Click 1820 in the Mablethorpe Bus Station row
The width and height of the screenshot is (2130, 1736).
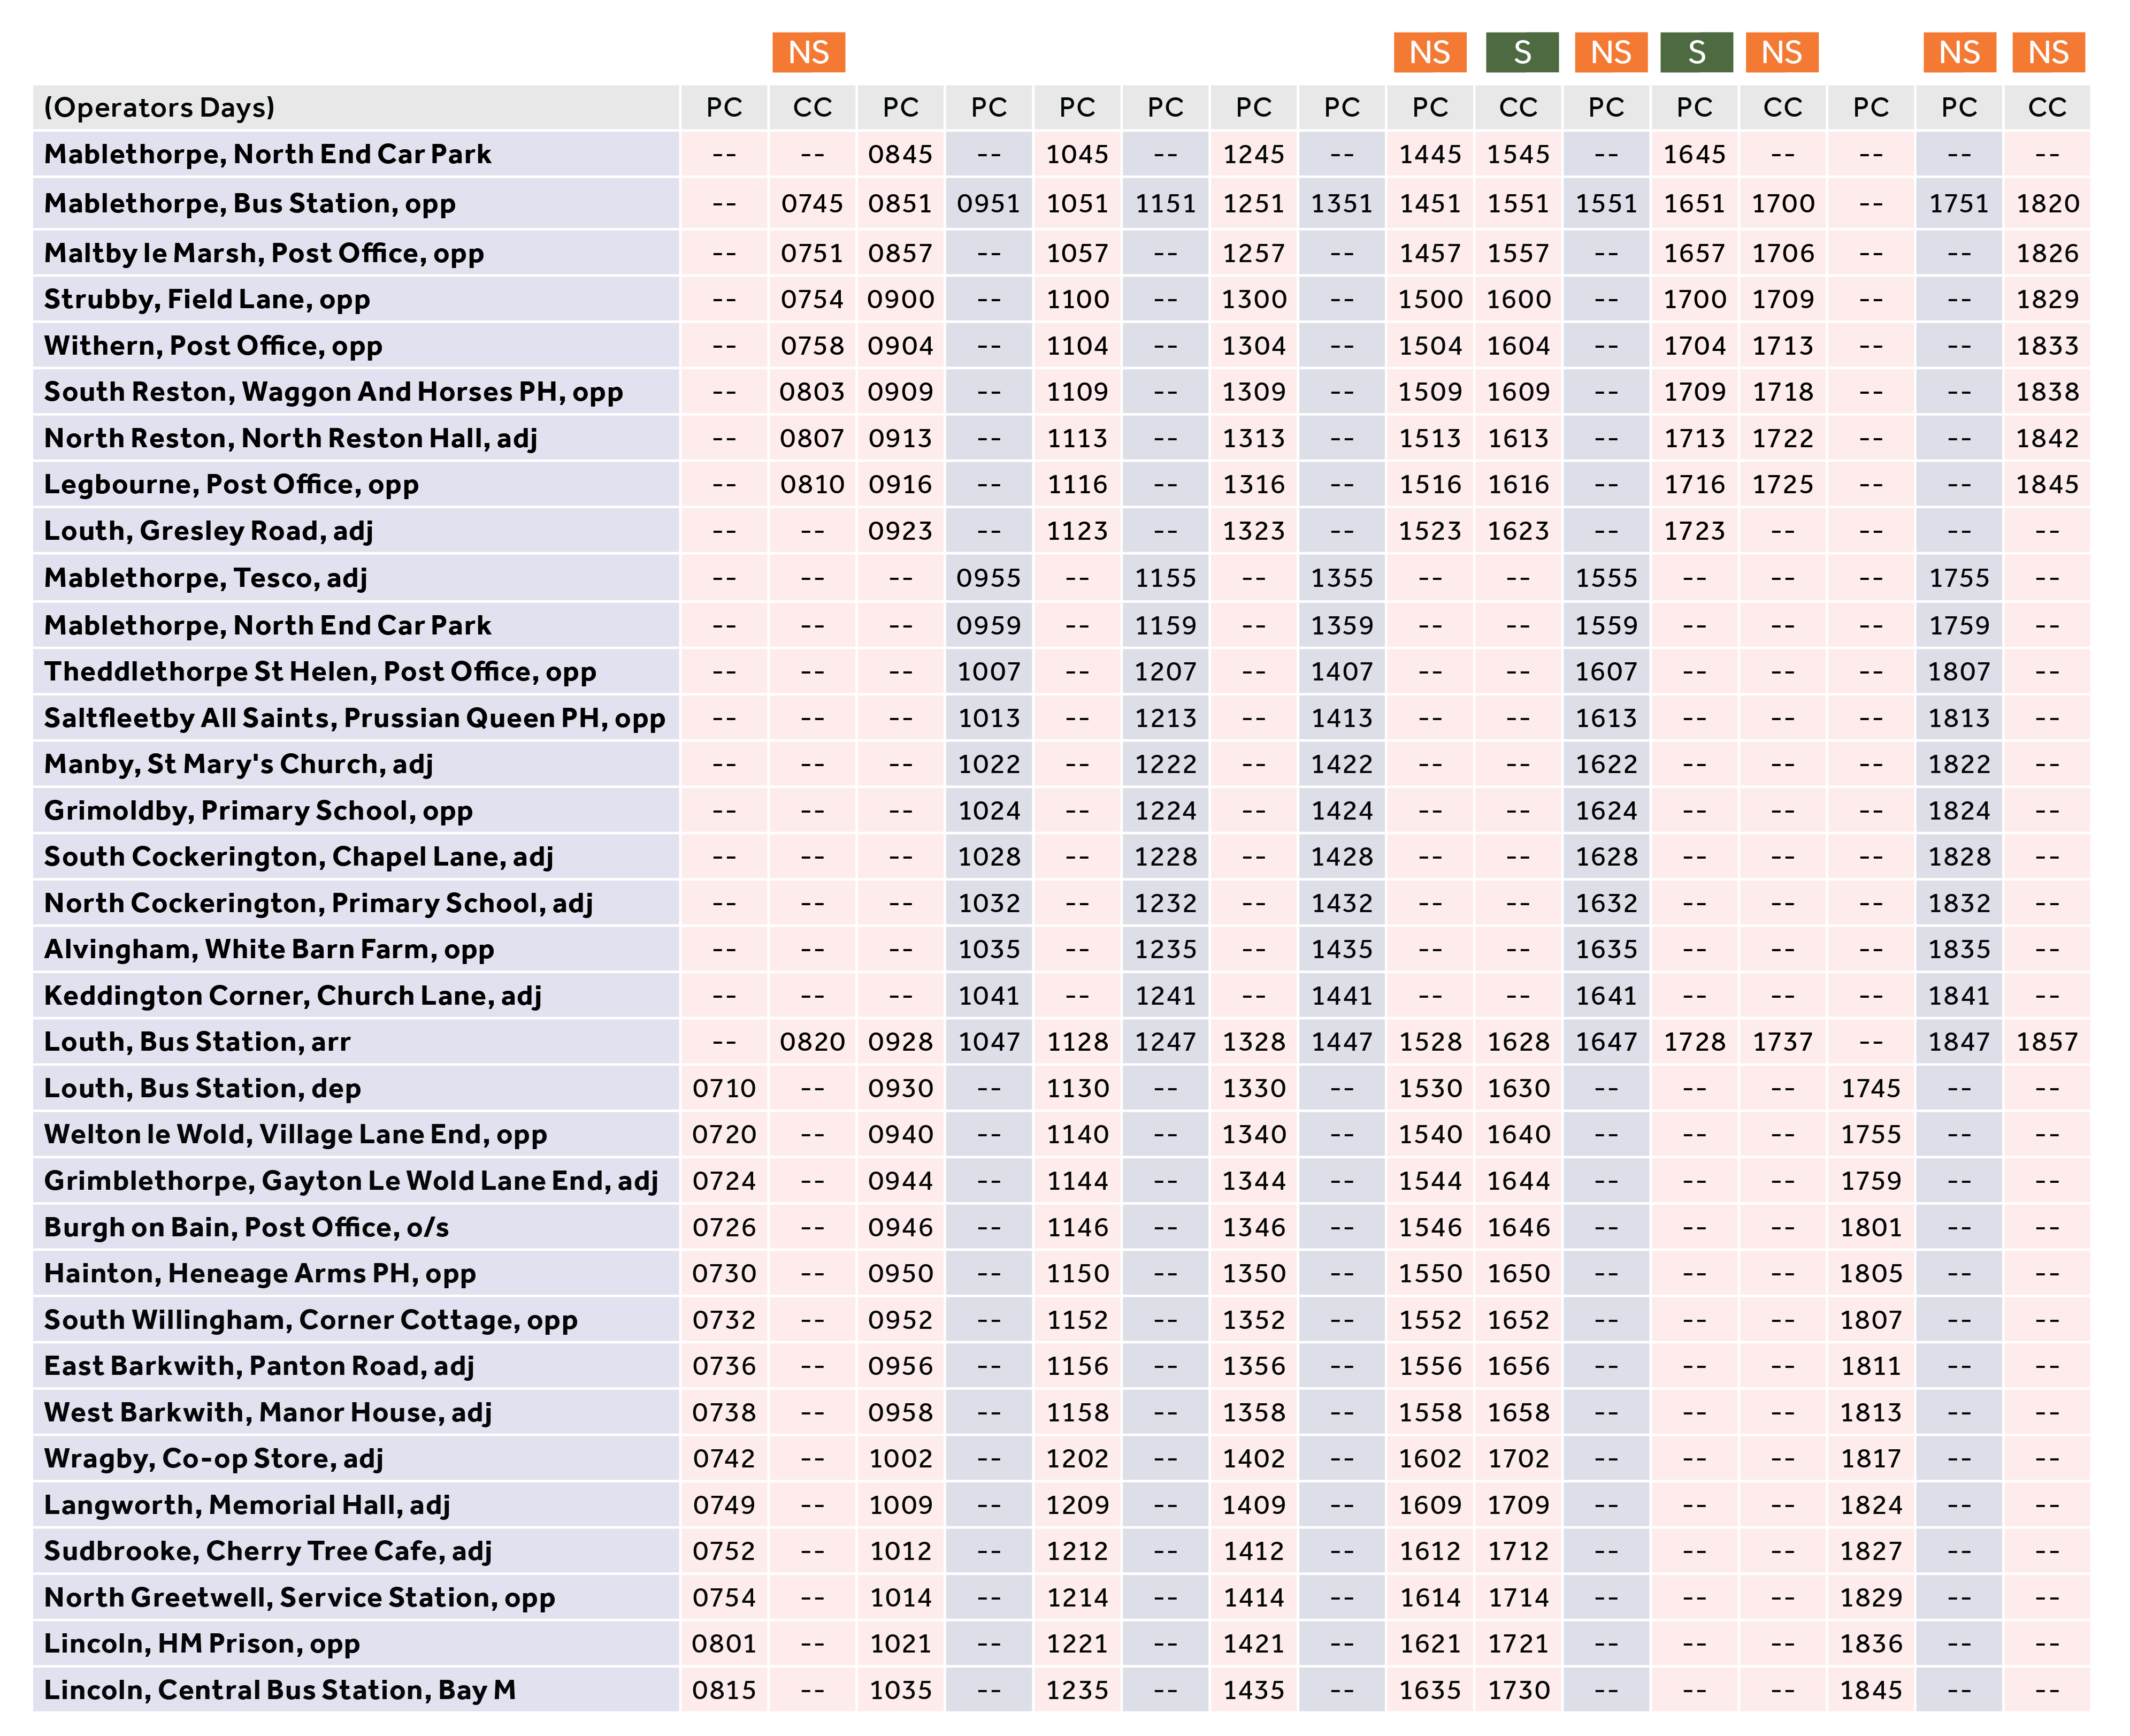pos(2047,203)
